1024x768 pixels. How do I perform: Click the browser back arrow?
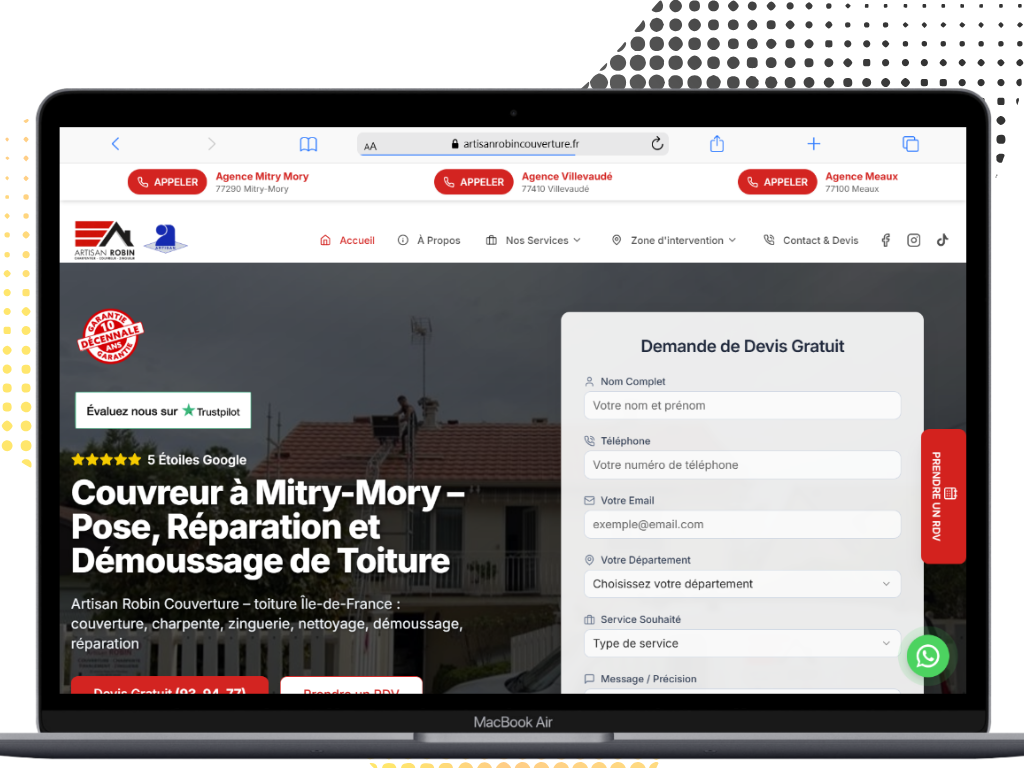tap(115, 144)
